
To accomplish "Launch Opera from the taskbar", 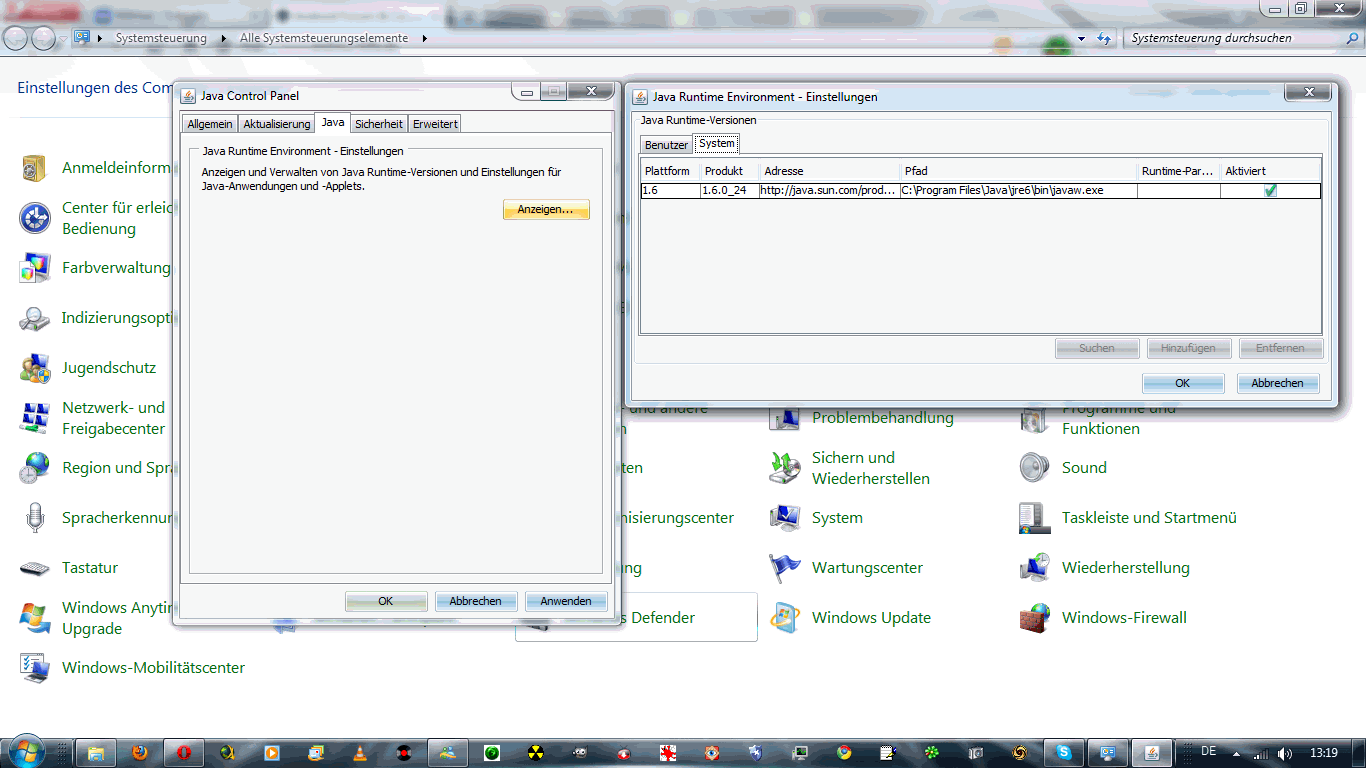I will [x=184, y=752].
